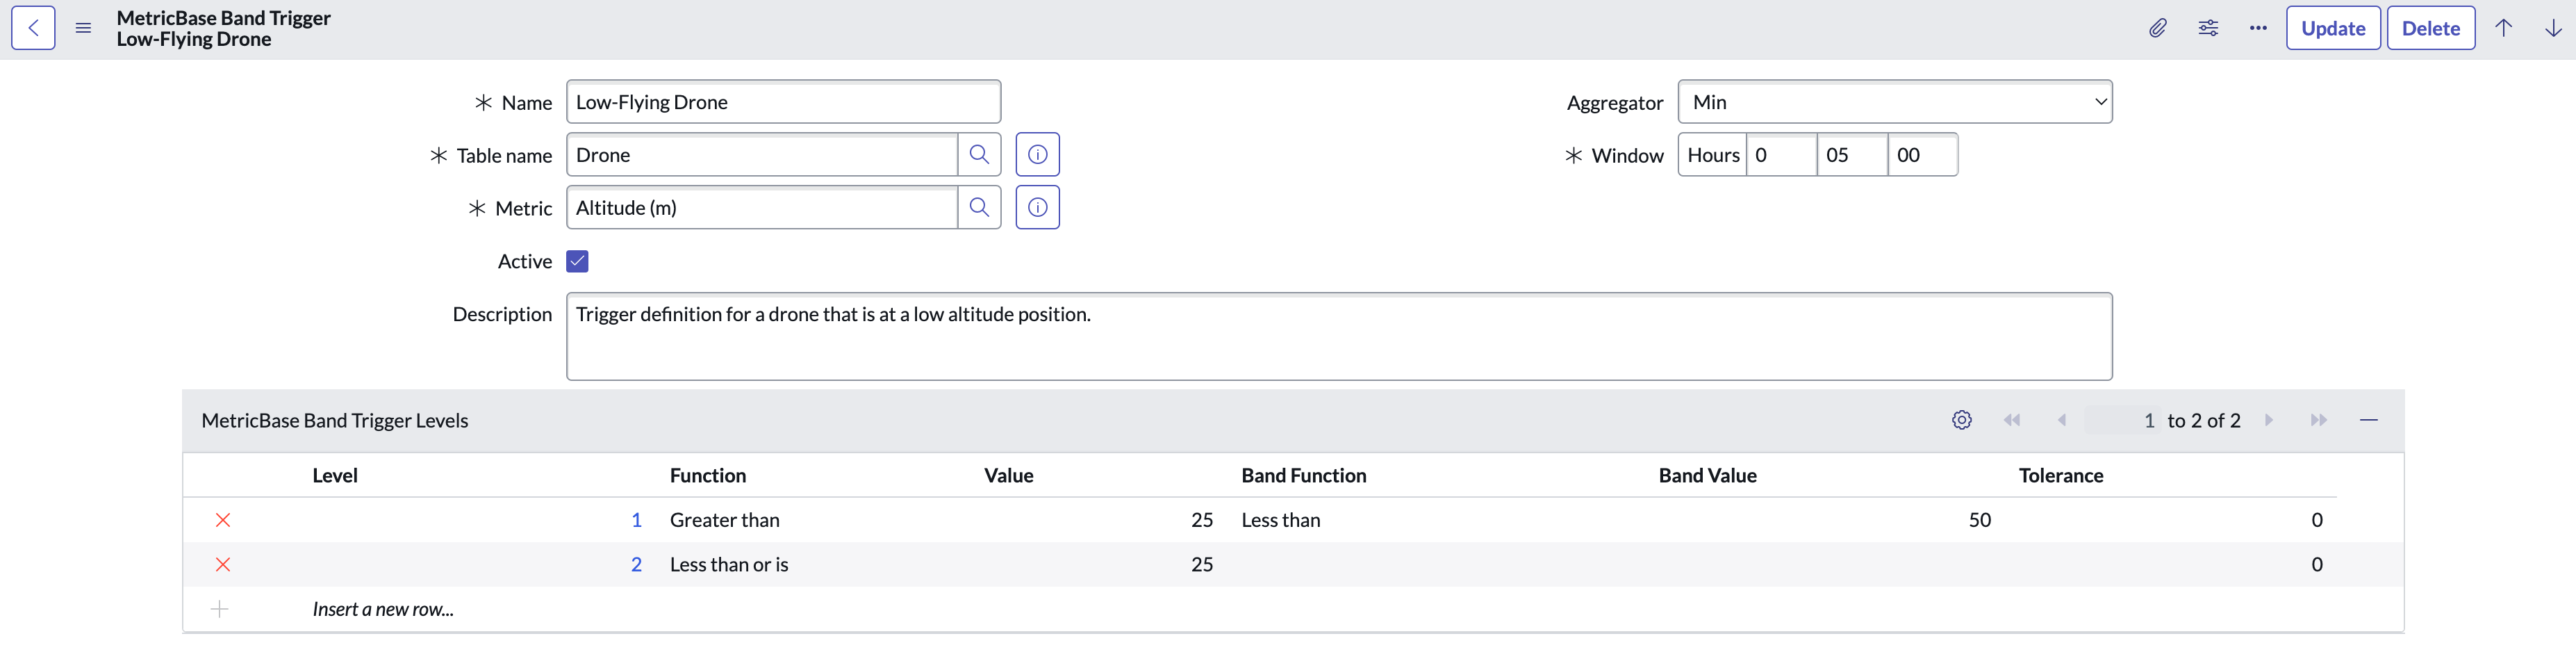Open level 1 record link
The width and height of the screenshot is (2576, 659).
click(x=636, y=521)
